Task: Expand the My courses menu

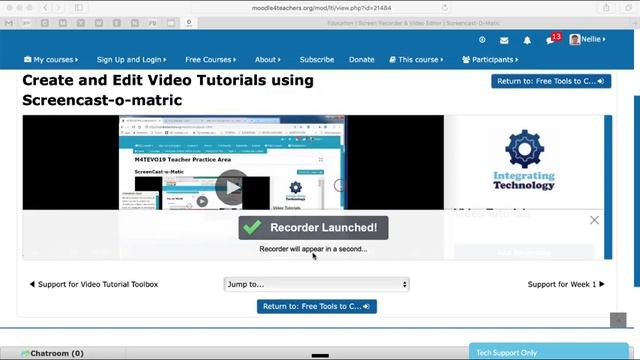Action: click(x=51, y=60)
